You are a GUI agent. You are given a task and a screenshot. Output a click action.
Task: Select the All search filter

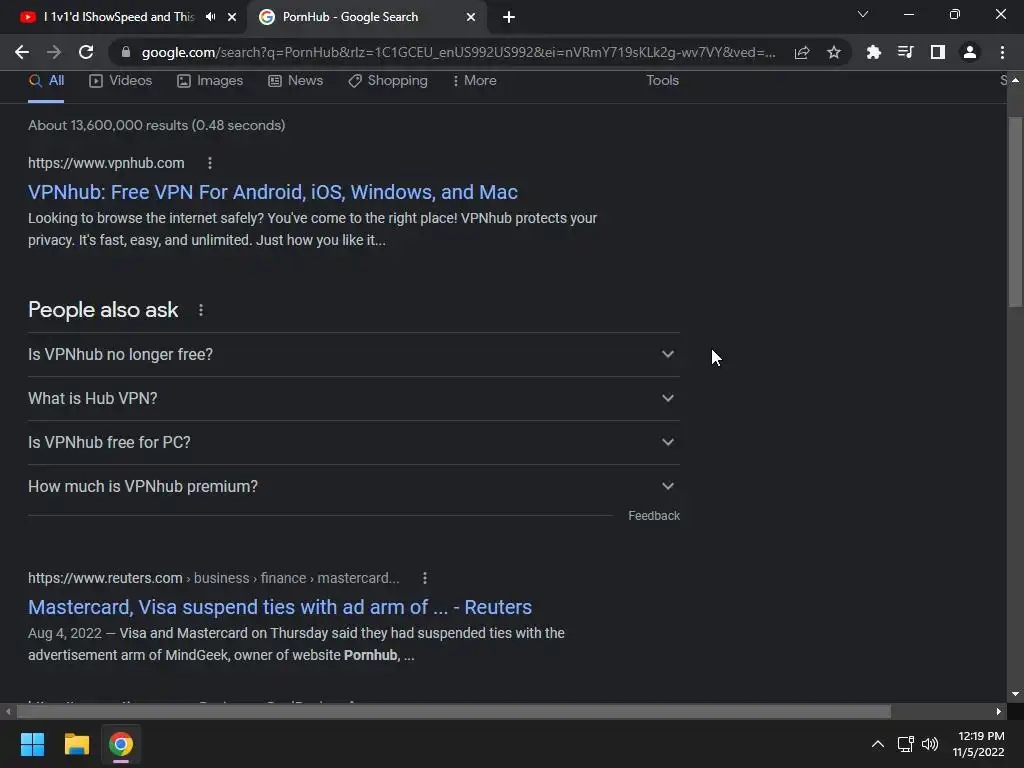coord(46,81)
